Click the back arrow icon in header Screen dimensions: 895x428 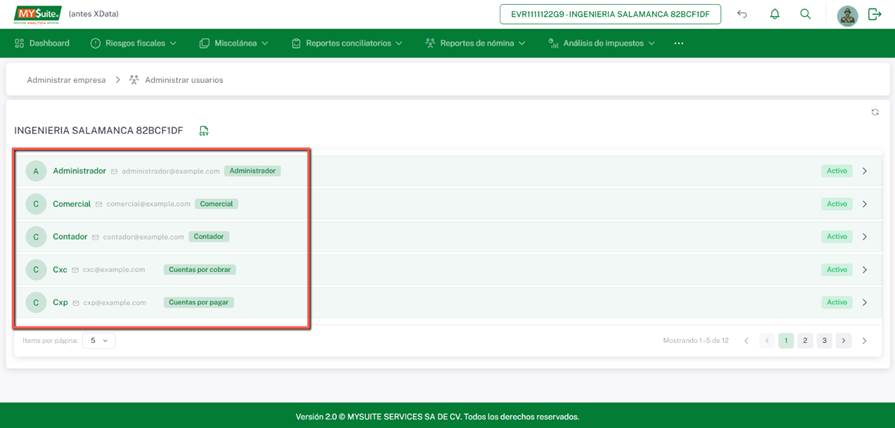(x=742, y=14)
